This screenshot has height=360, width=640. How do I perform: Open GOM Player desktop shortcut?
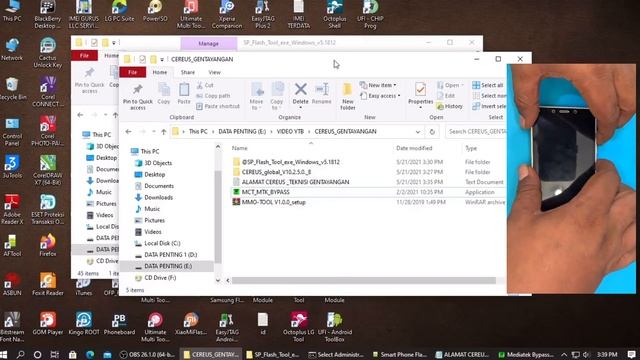48,323
